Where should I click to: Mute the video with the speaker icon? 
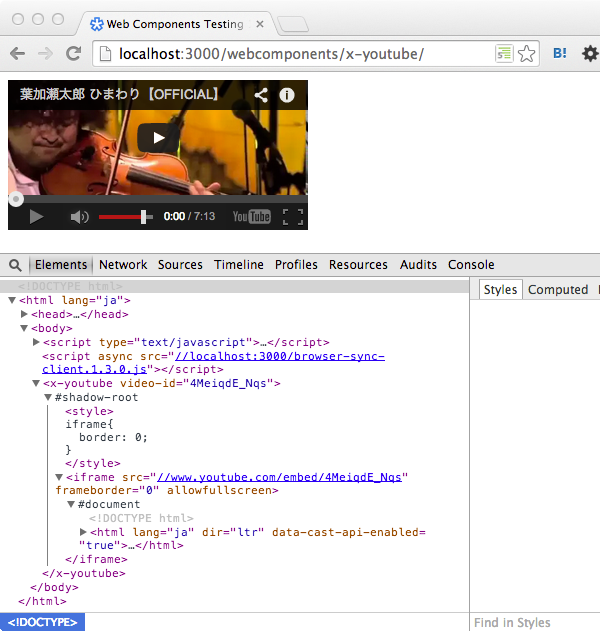tap(79, 217)
